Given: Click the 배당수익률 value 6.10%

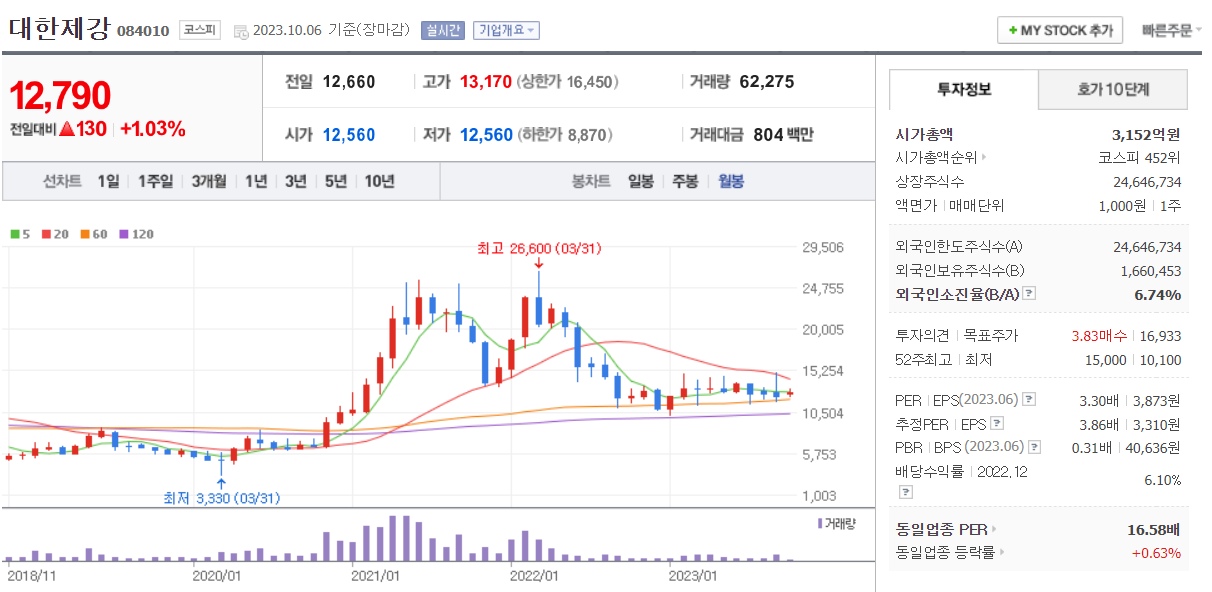Looking at the screenshot, I should pos(1161,481).
